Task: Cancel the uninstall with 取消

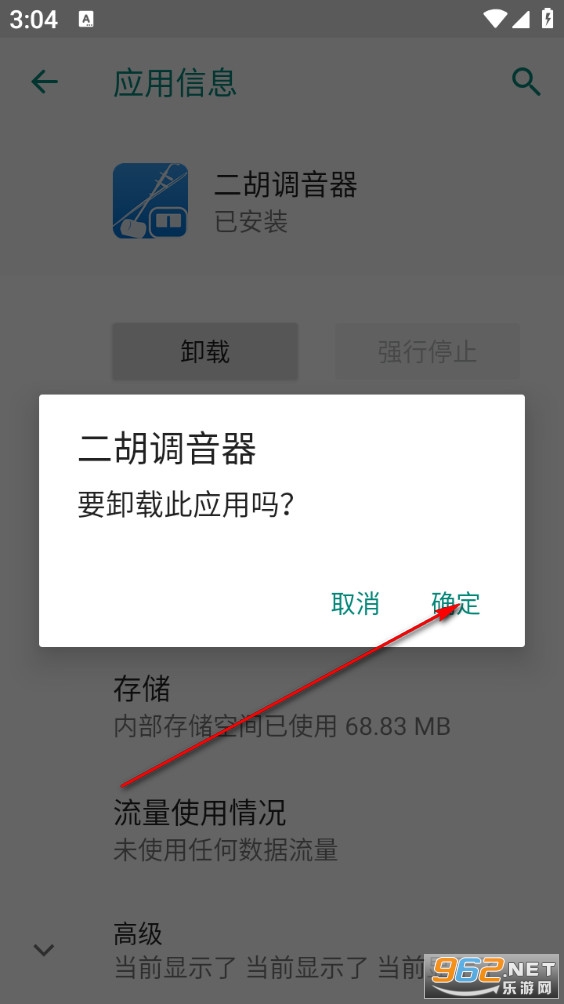Action: 355,603
